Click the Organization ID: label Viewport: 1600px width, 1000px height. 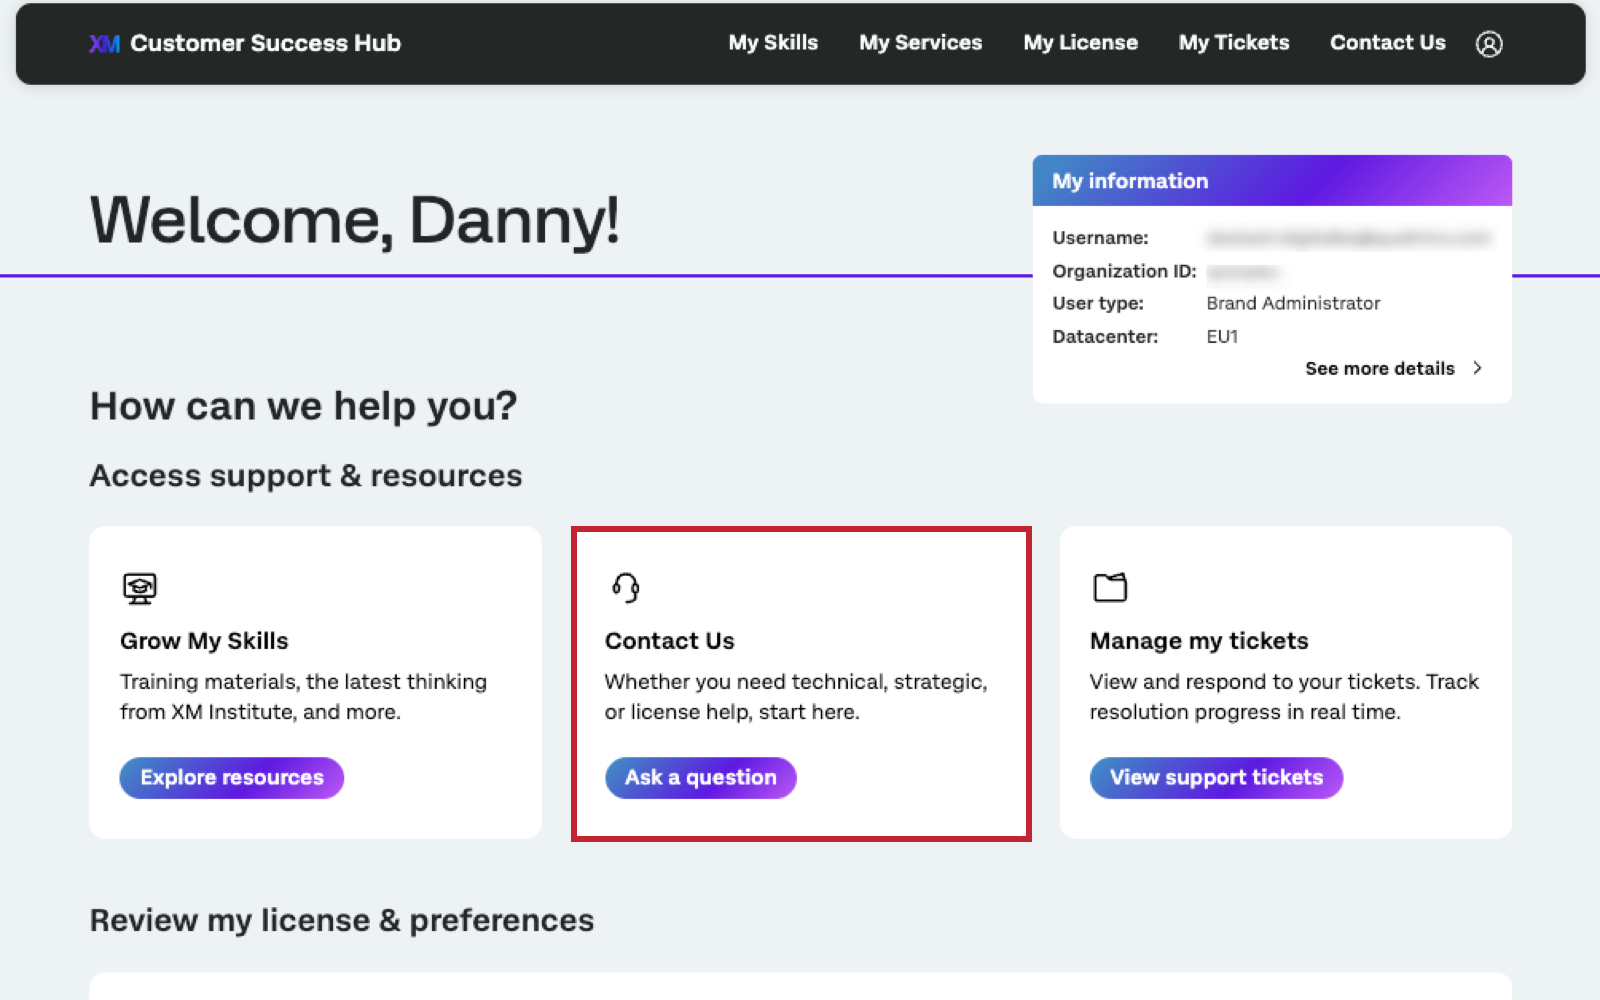[x=1124, y=271]
